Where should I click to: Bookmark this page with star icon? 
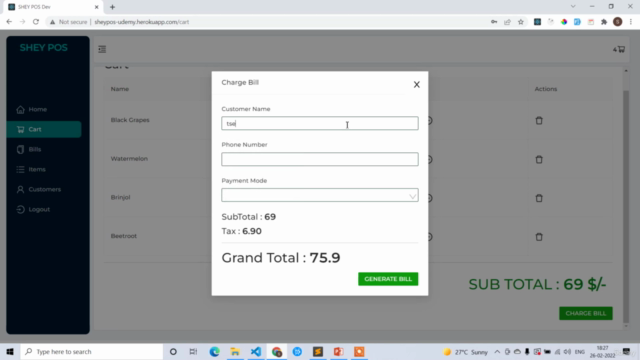521,22
